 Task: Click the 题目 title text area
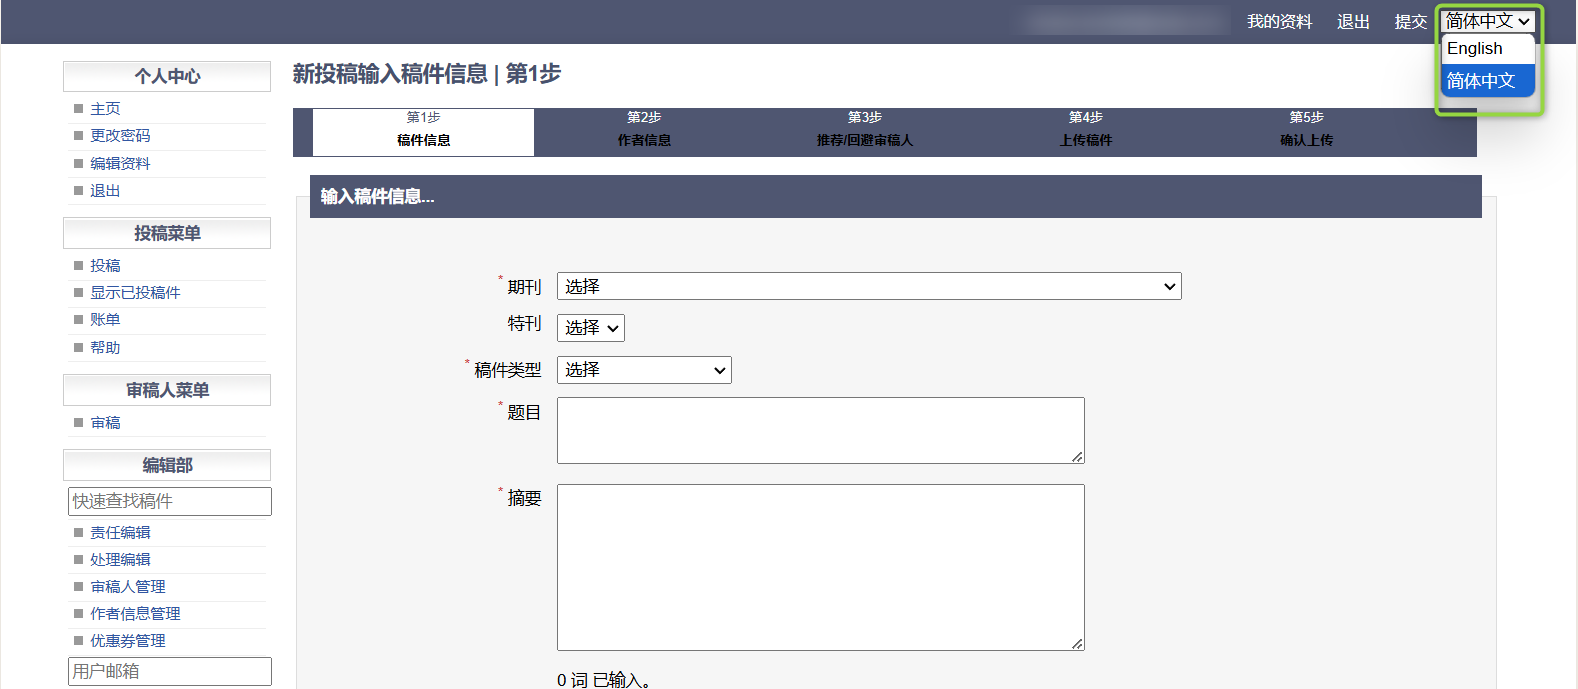(x=820, y=430)
